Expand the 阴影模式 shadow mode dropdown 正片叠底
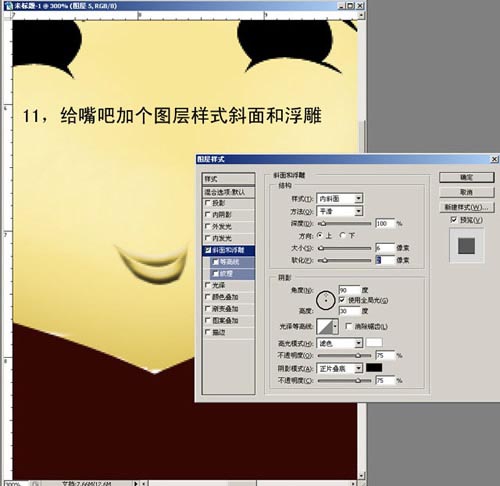The image size is (500, 486). point(340,368)
